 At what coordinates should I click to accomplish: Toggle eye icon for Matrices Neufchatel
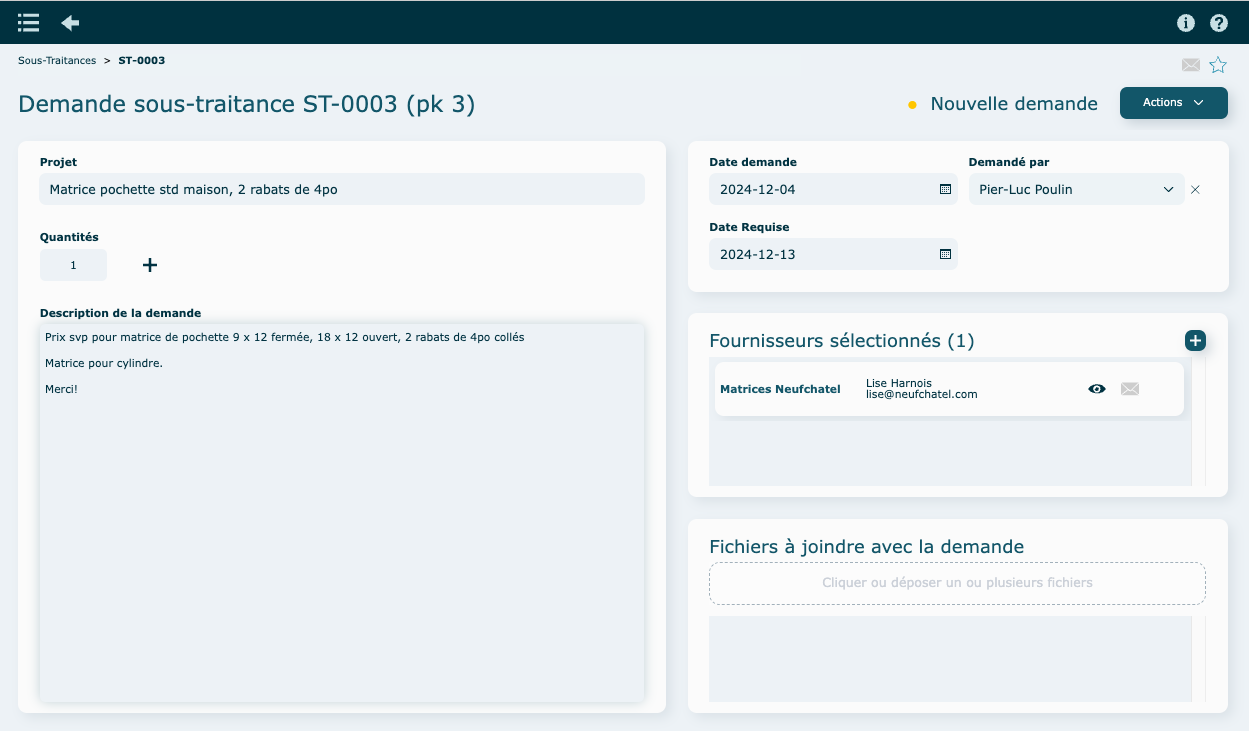(x=1097, y=389)
